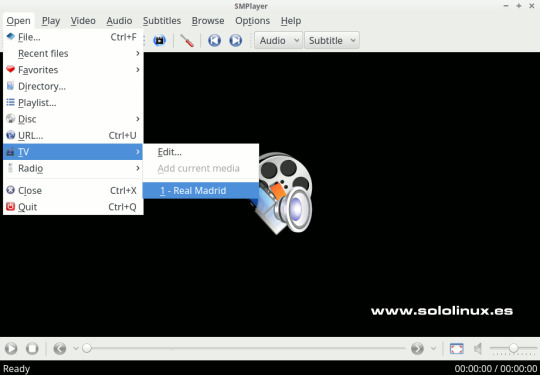Click the volume slider handle

coord(513,348)
